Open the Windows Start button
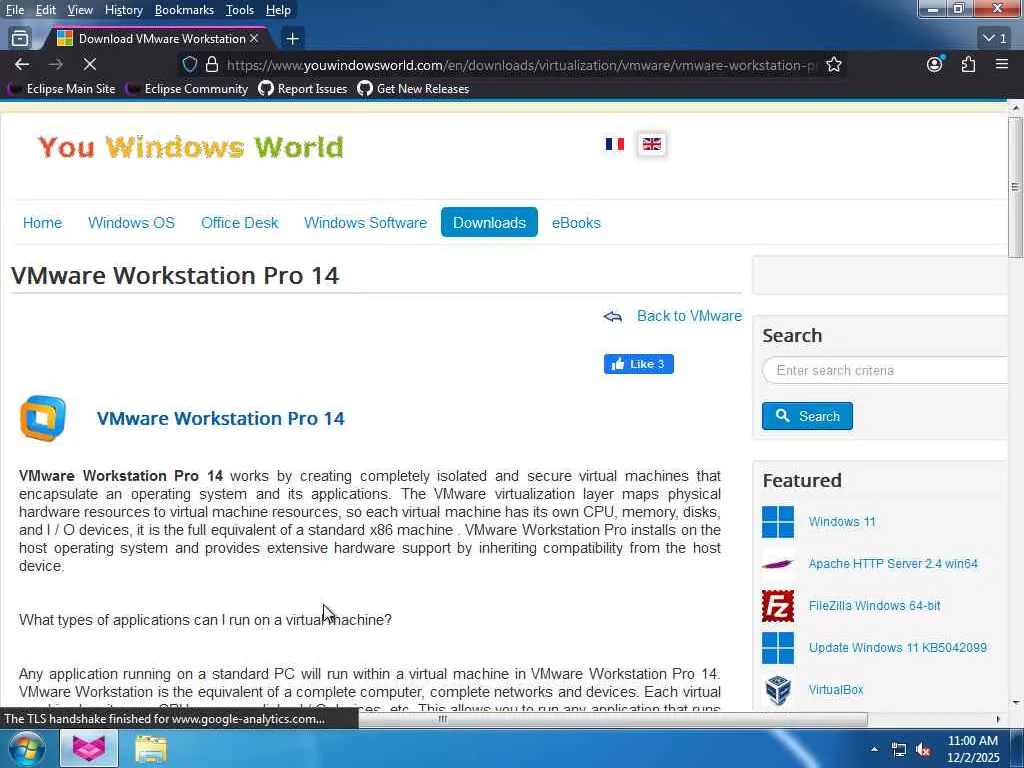Image resolution: width=1024 pixels, height=768 pixels. click(26, 748)
